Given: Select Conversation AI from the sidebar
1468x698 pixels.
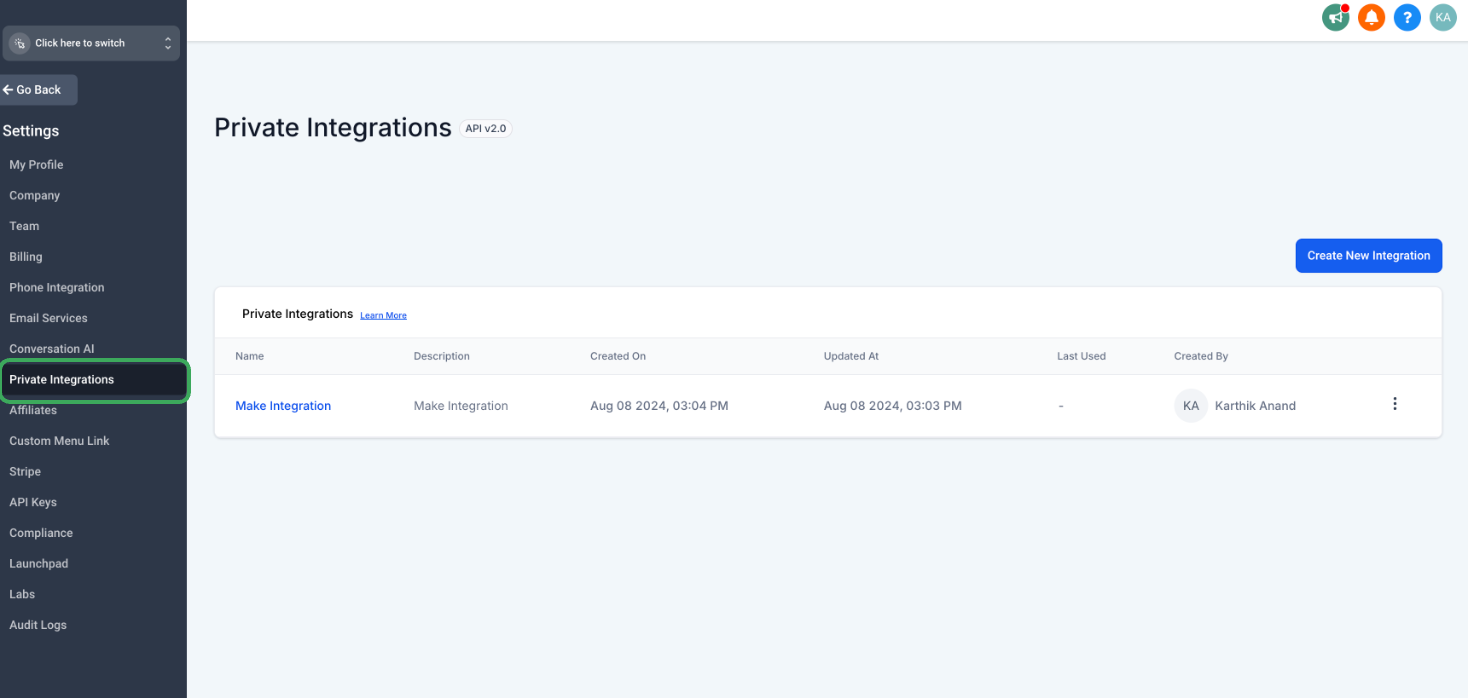Looking at the screenshot, I should tap(51, 349).
